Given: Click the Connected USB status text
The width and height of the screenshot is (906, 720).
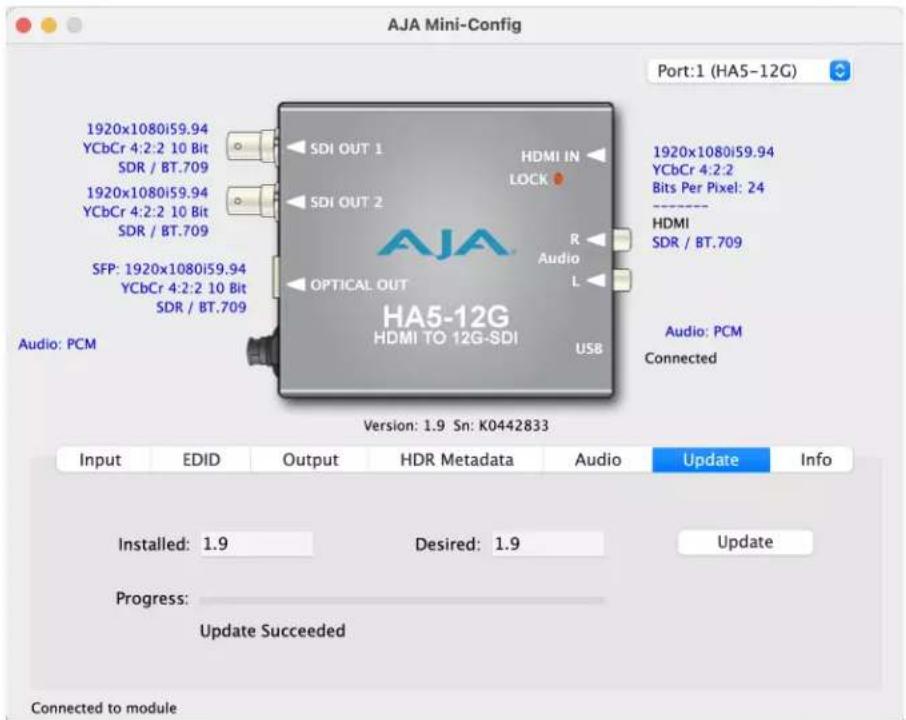Looking at the screenshot, I should click(x=681, y=358).
